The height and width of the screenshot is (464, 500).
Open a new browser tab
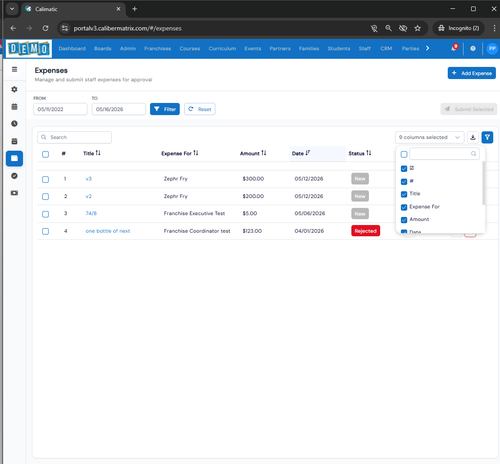tap(135, 9)
